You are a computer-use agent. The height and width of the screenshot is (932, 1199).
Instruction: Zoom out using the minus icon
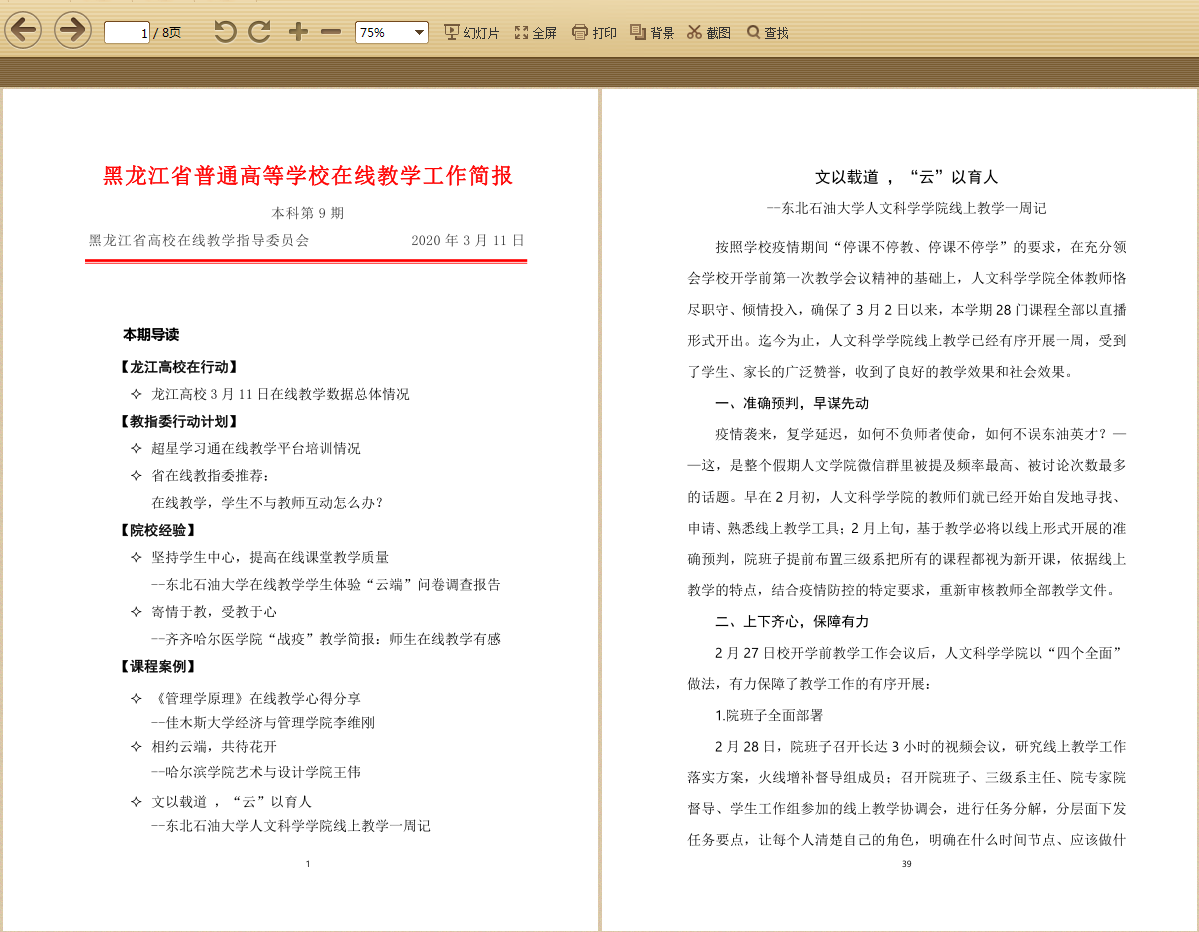pos(330,31)
